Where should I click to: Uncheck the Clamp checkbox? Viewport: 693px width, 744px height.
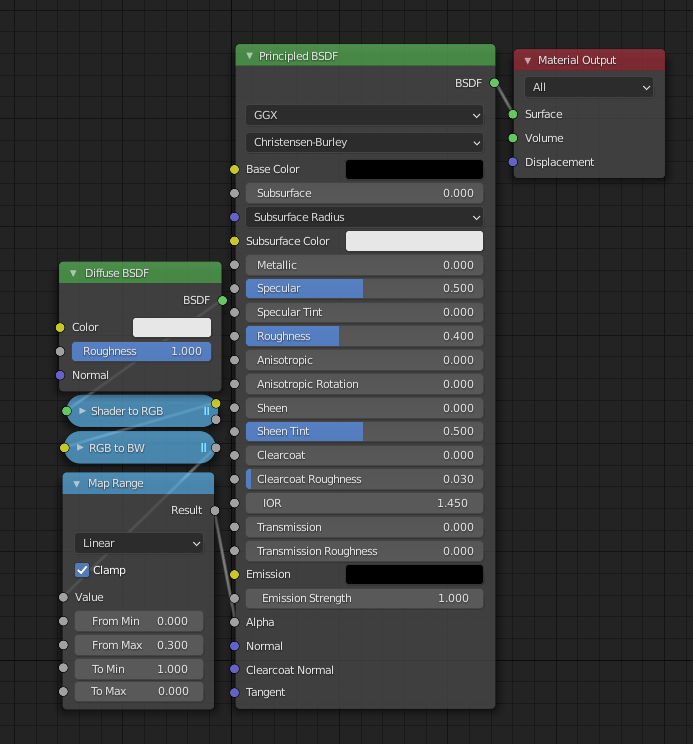pos(82,570)
